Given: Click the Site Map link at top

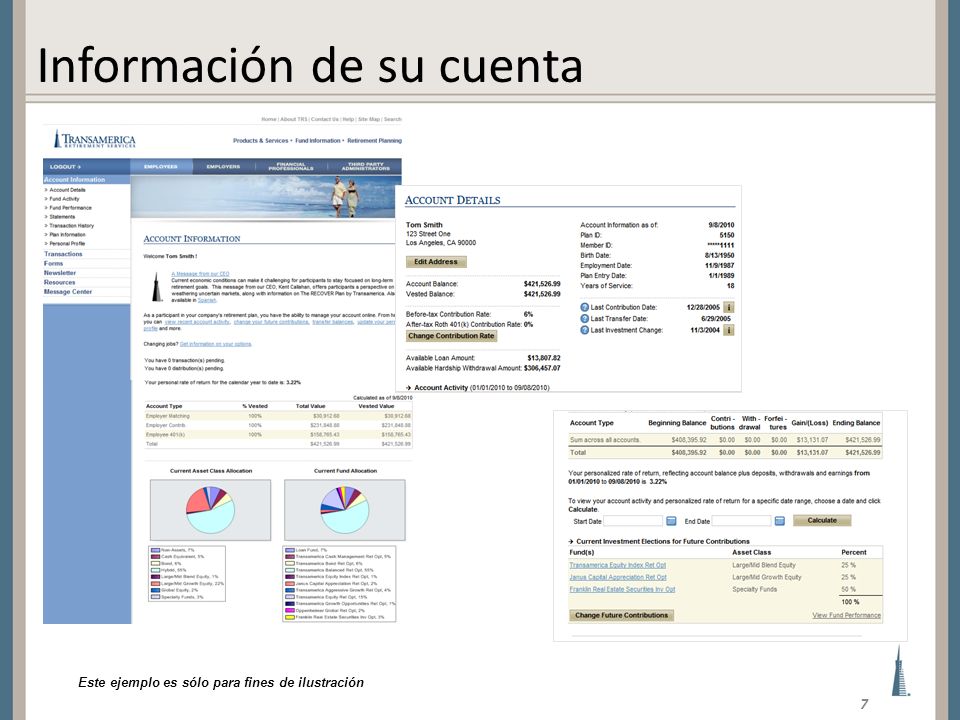Looking at the screenshot, I should [x=369, y=119].
